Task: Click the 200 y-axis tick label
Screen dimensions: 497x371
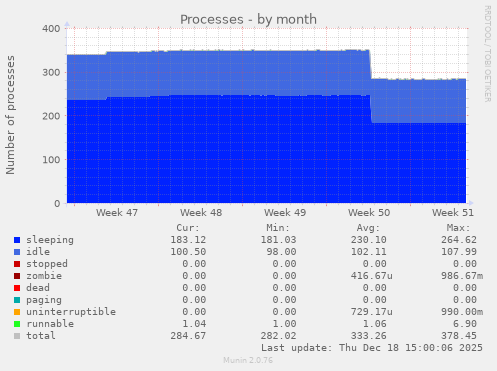Action: 51,116
